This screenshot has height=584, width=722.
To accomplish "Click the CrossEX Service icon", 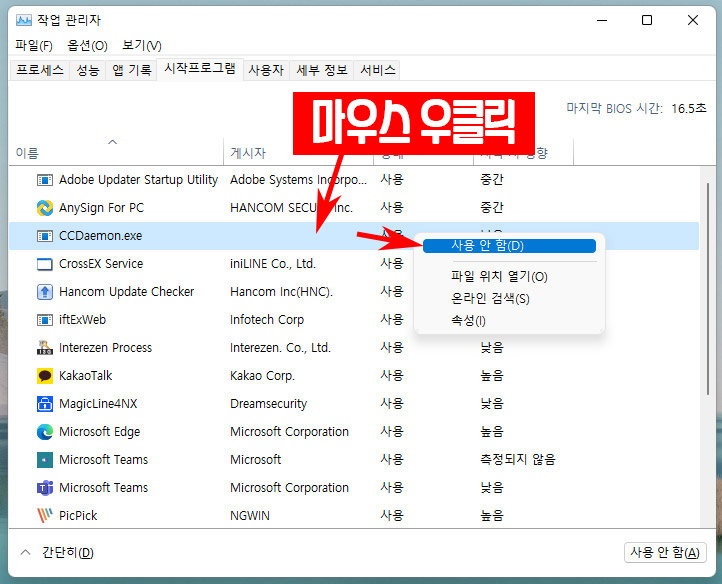I will 45,264.
